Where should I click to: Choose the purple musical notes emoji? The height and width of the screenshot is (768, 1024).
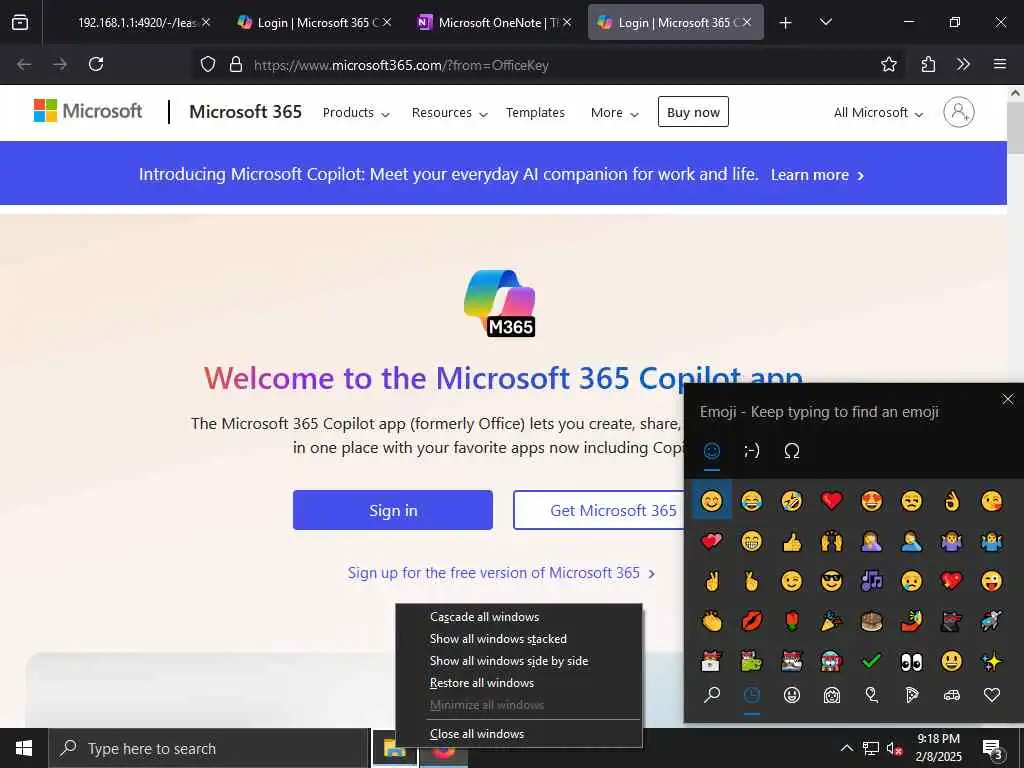(871, 581)
